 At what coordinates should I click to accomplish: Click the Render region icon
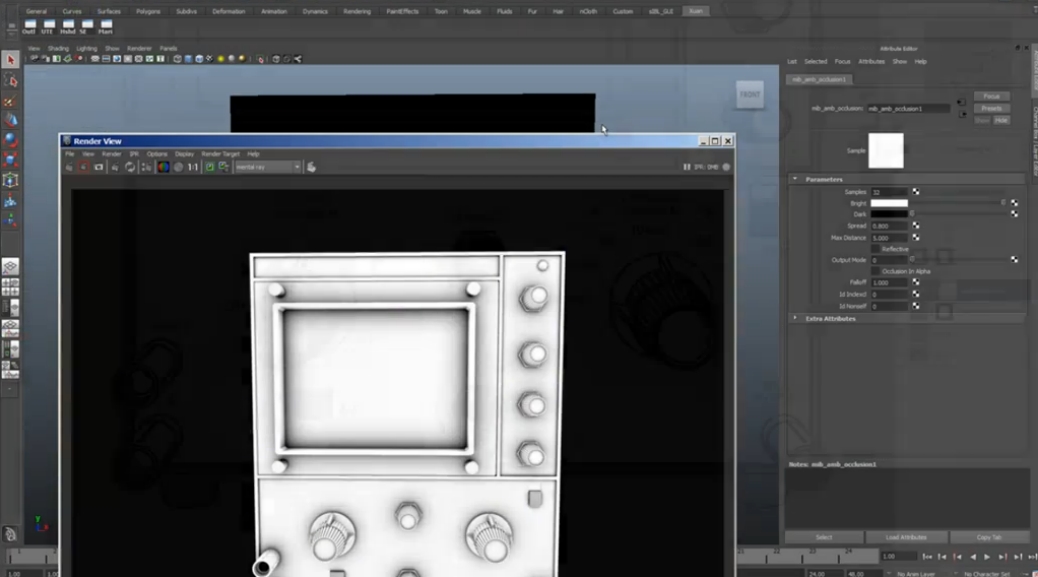(x=83, y=167)
